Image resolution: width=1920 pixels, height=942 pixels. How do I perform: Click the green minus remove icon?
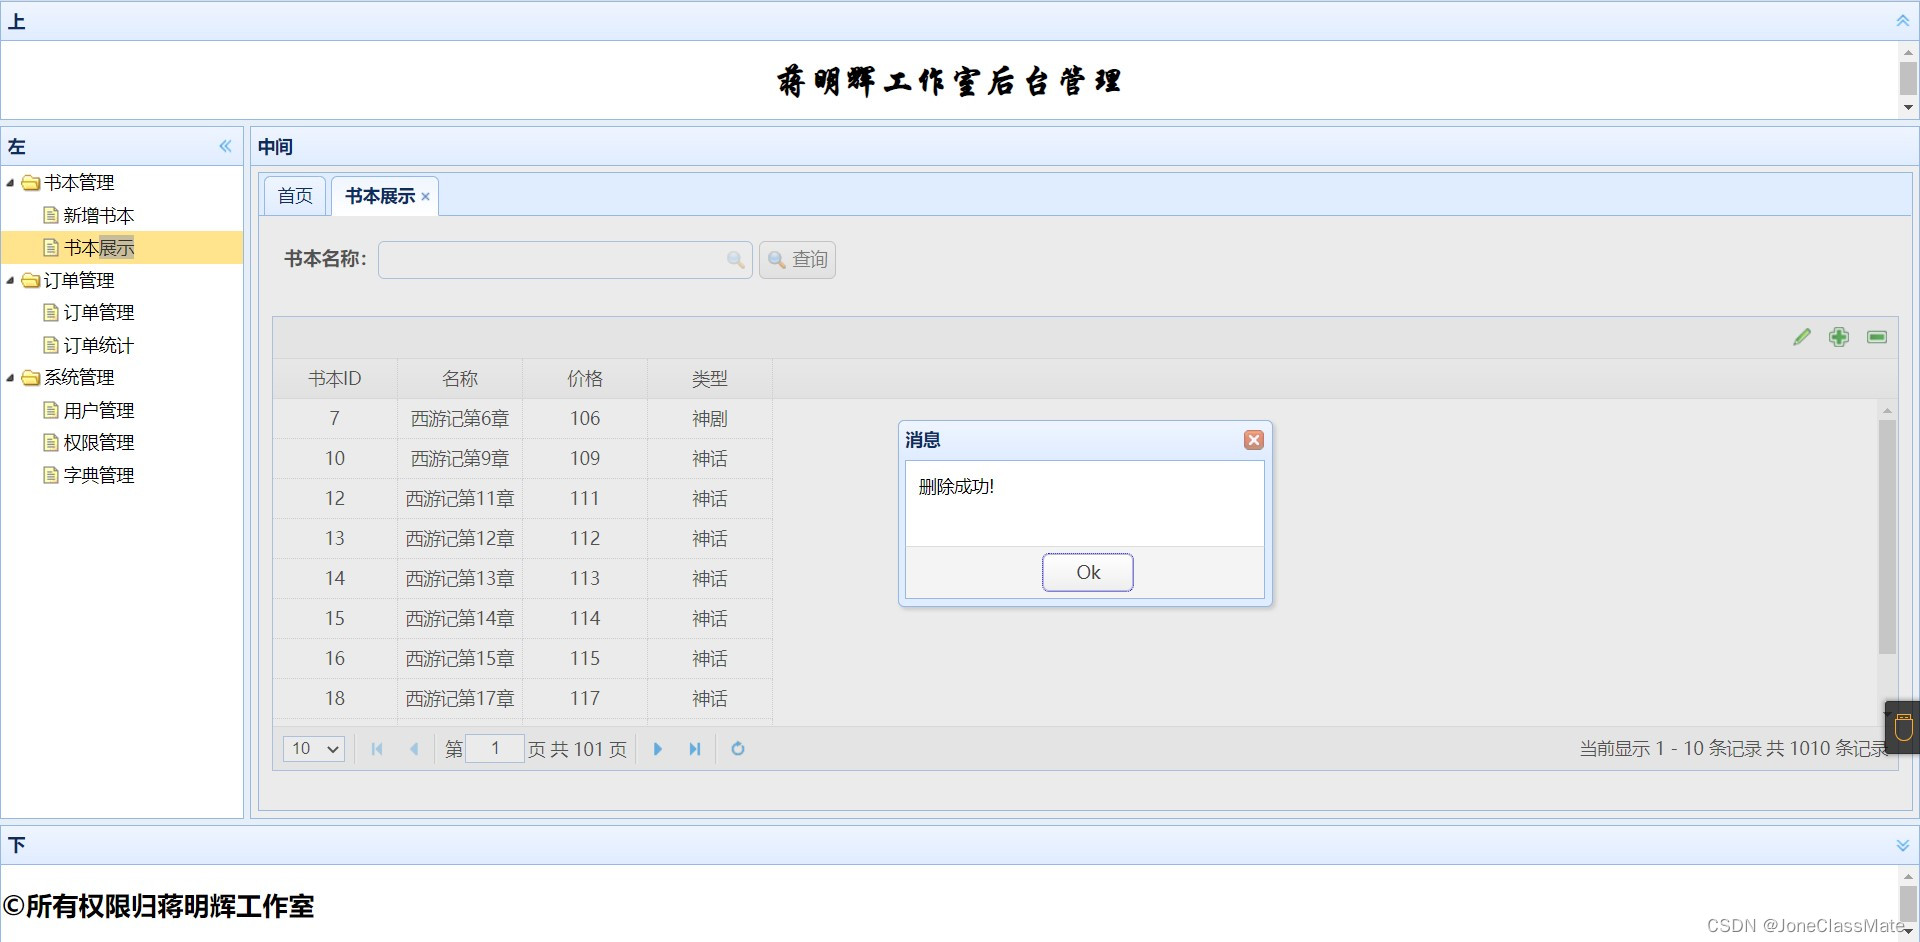(1877, 337)
